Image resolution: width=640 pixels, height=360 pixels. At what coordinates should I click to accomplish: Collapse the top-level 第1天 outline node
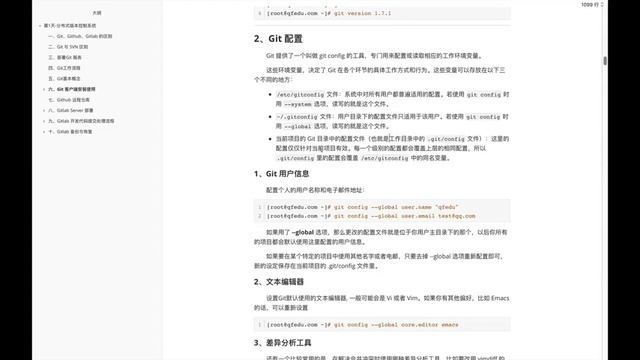pyautogui.click(x=40, y=26)
